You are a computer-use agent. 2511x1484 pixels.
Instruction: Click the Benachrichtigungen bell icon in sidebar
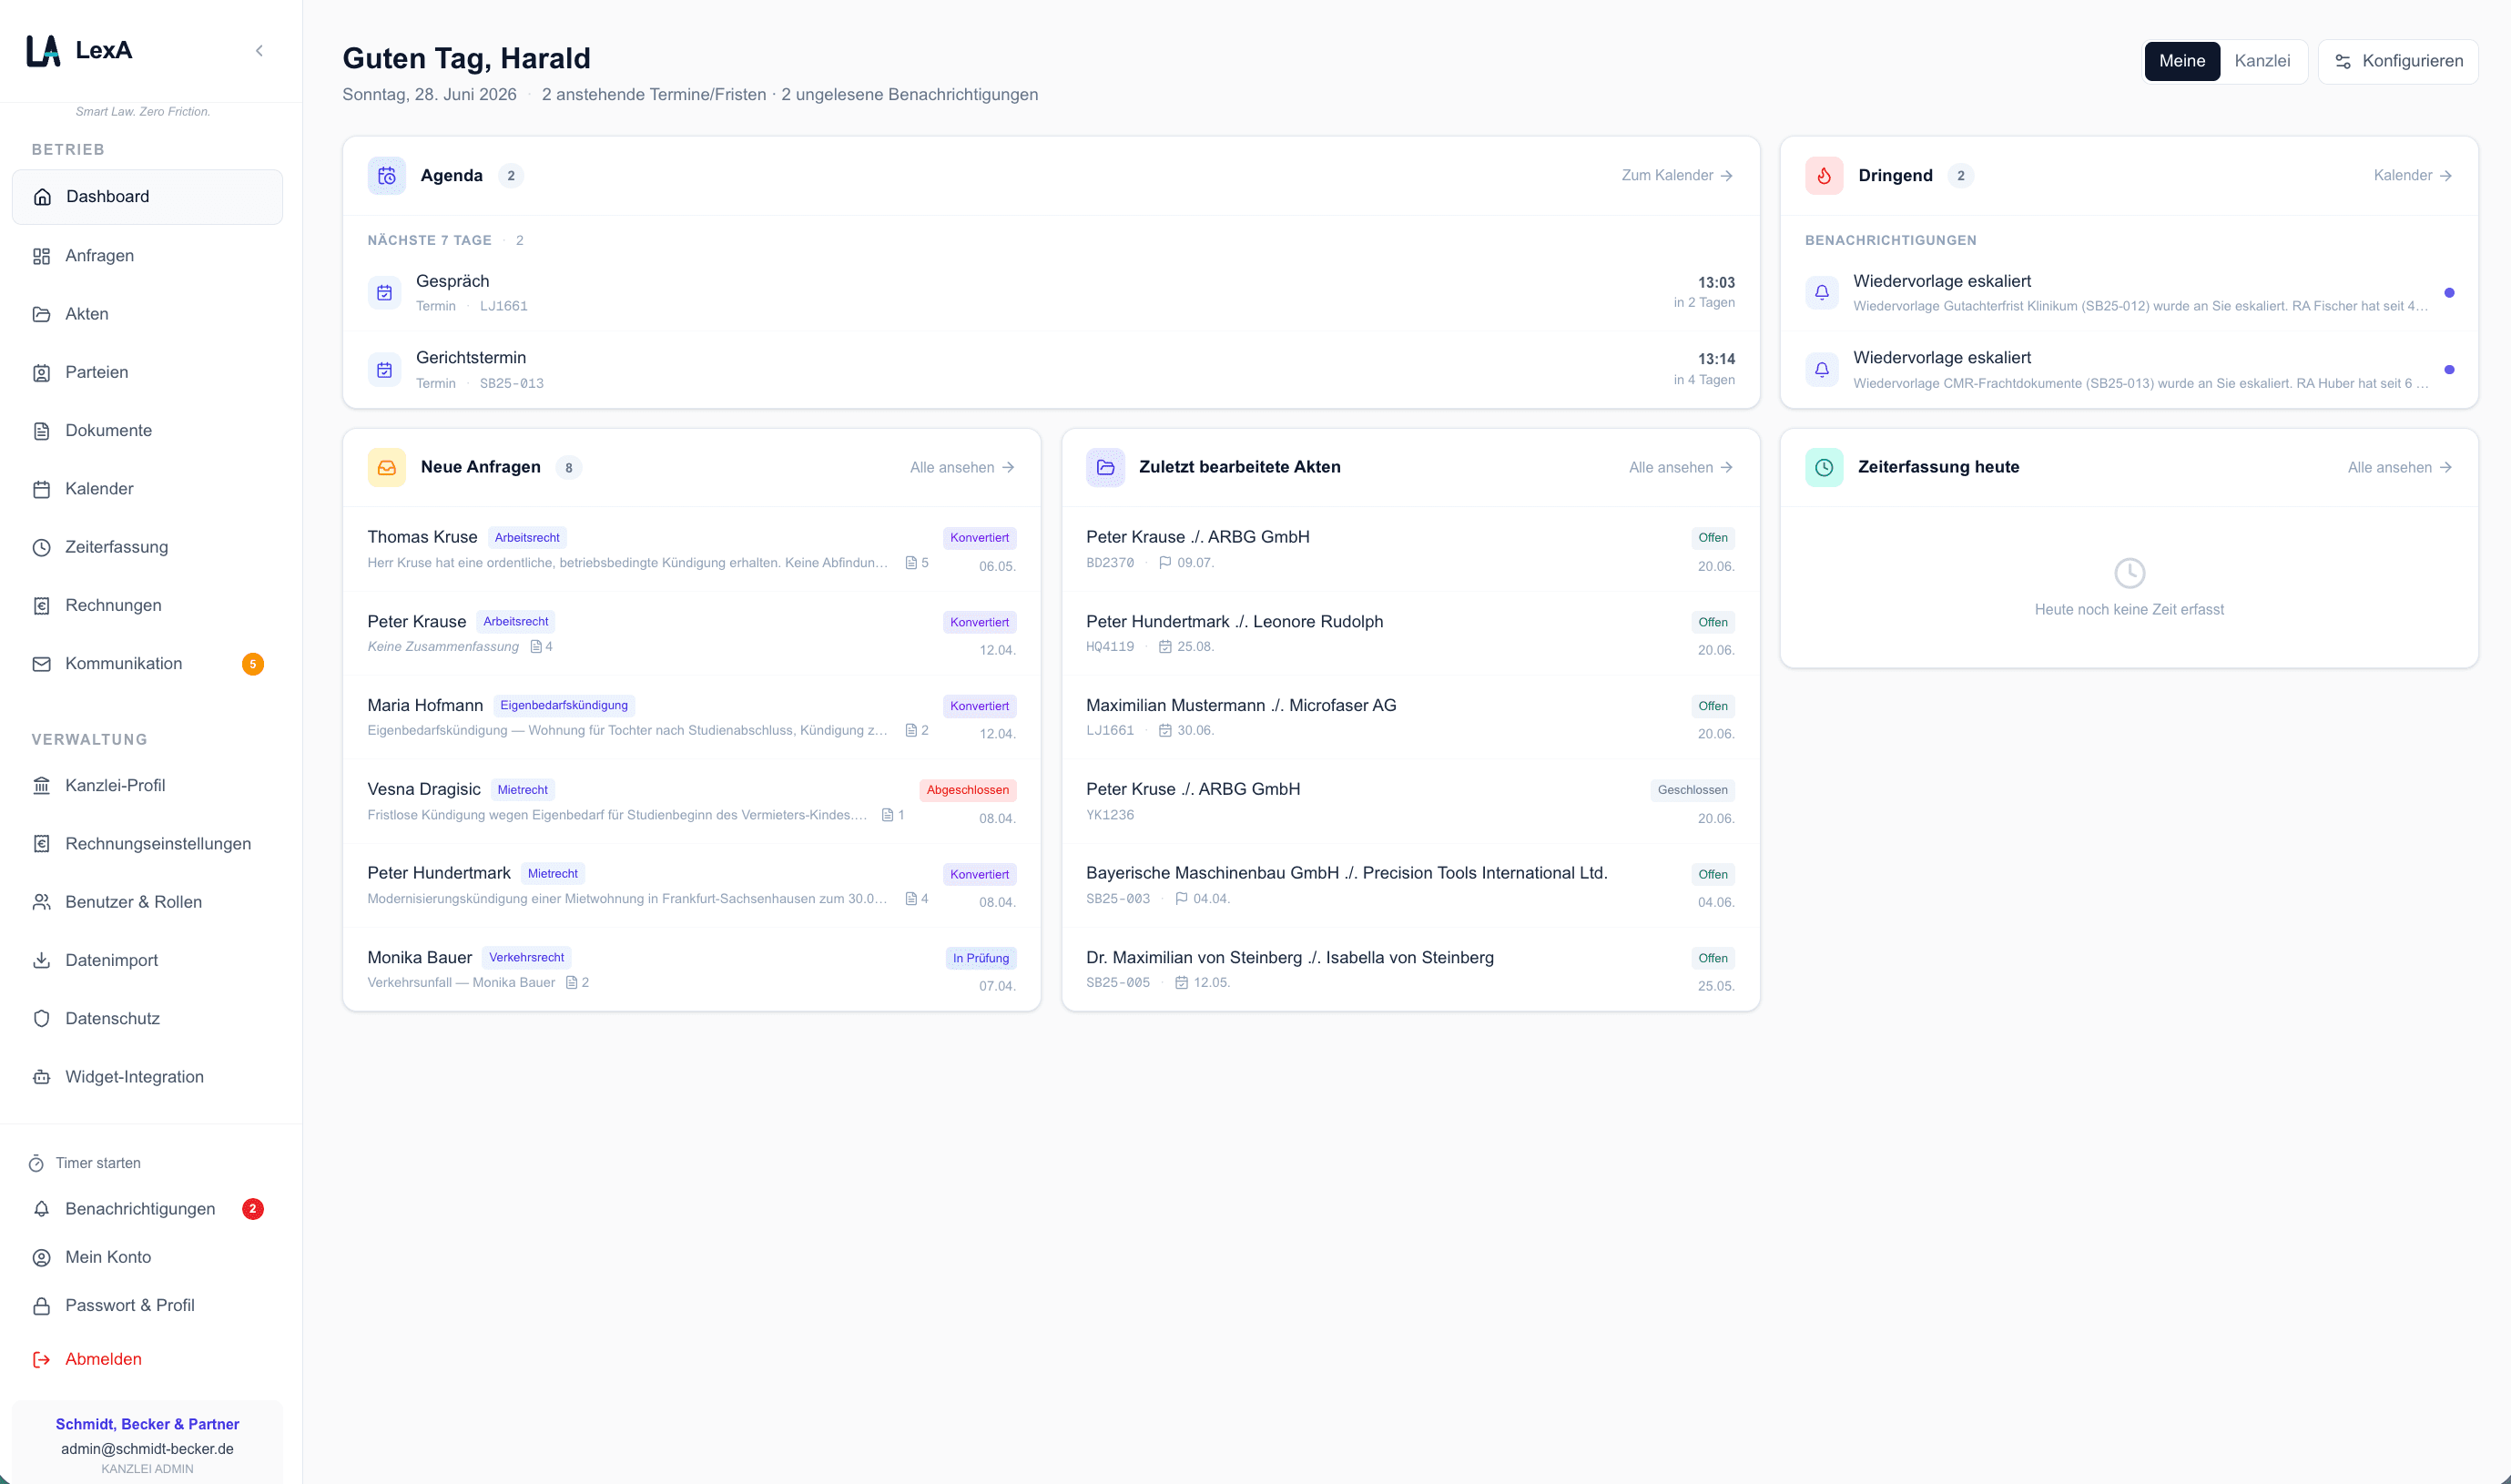41,1209
